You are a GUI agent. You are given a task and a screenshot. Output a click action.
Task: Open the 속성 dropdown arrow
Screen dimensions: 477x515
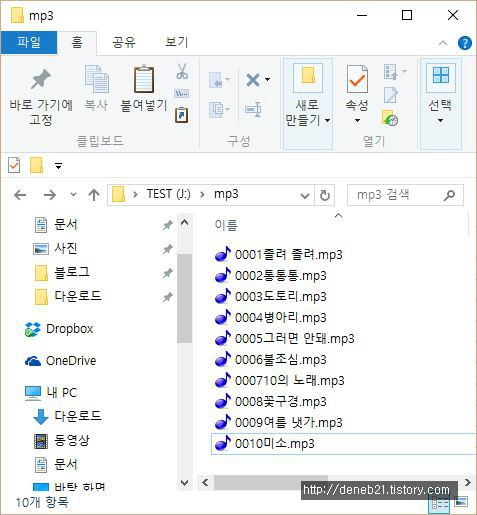click(x=357, y=120)
